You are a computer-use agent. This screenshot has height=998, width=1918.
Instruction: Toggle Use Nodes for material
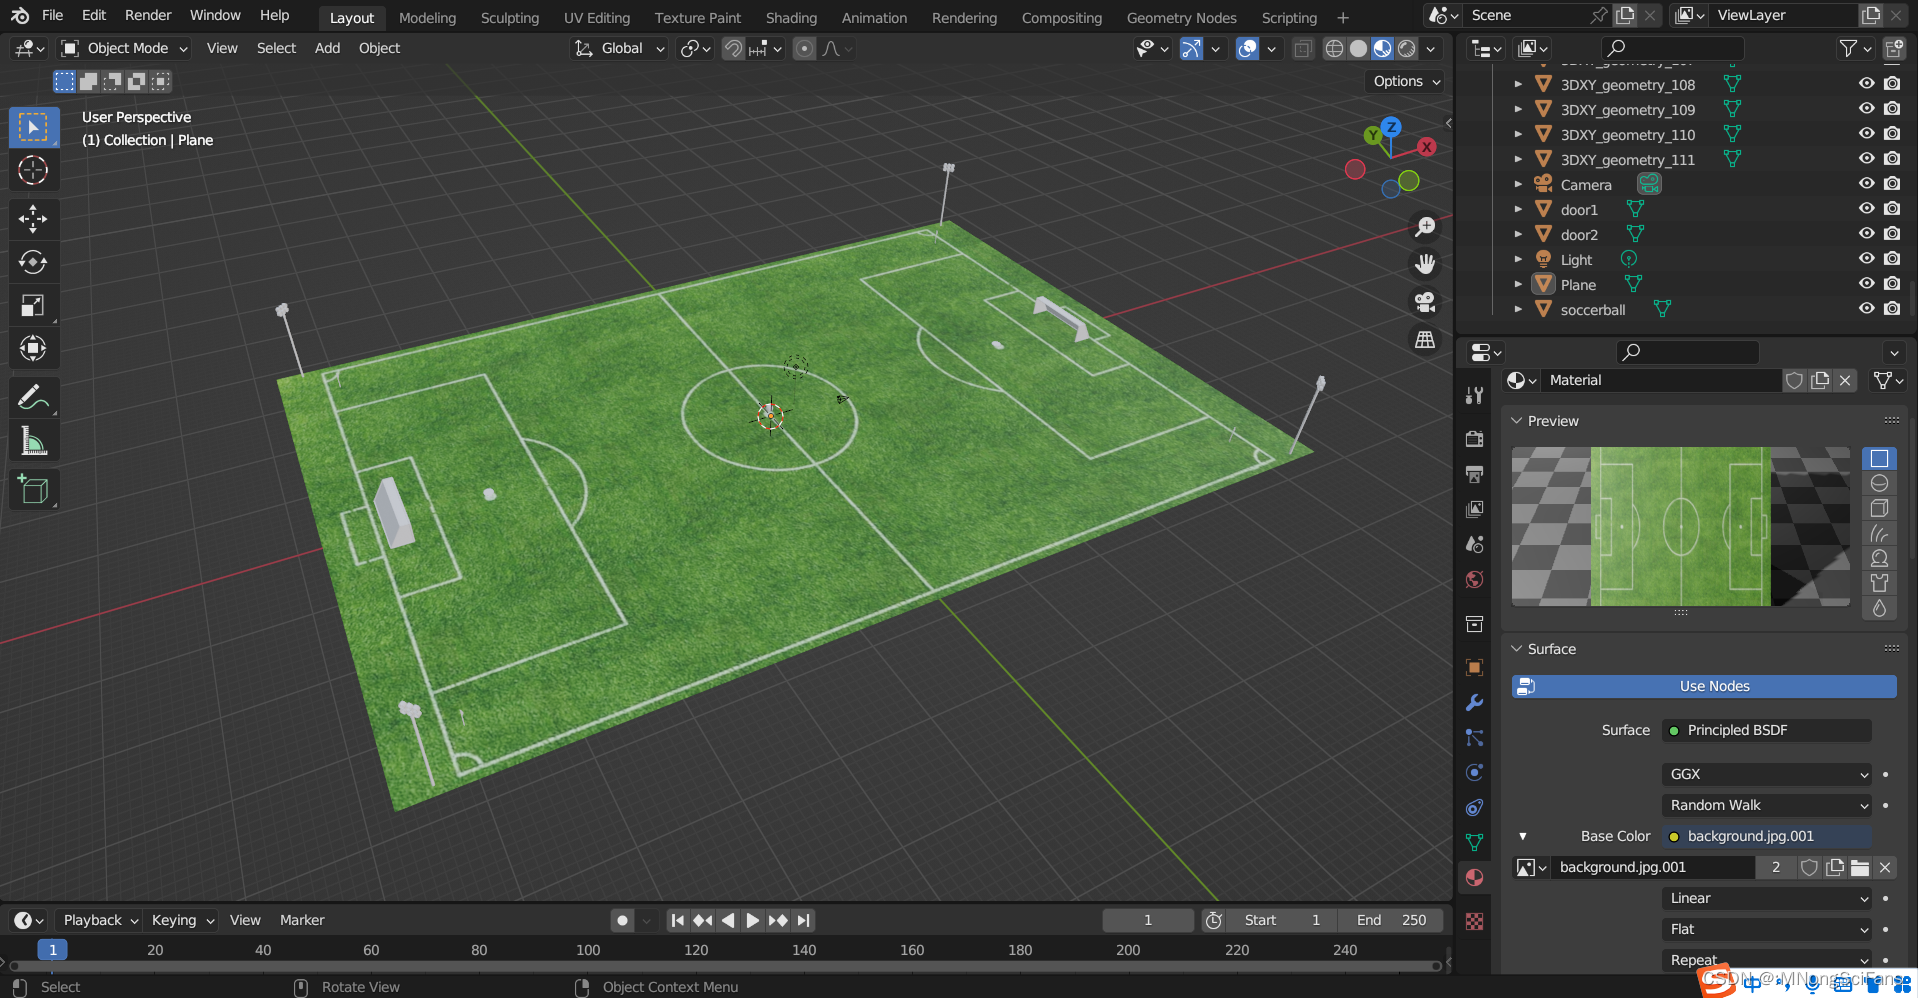[1704, 686]
